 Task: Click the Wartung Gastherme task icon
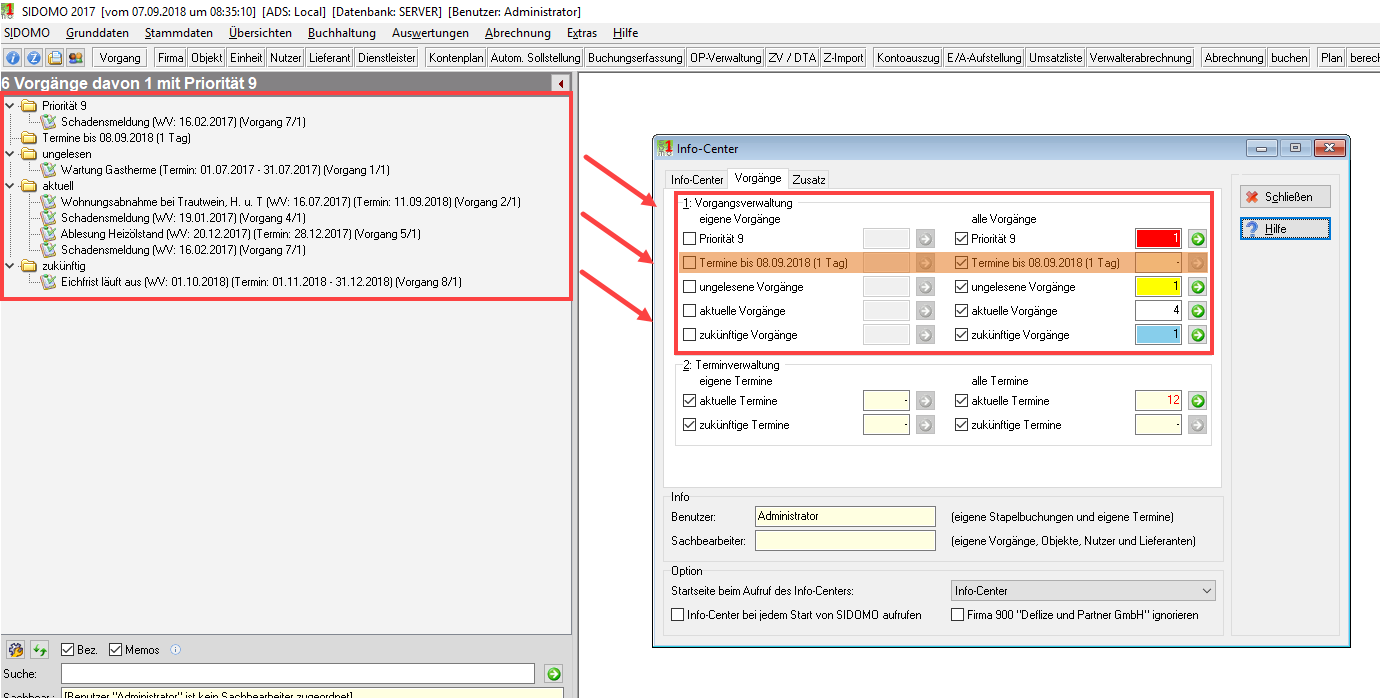click(x=49, y=170)
